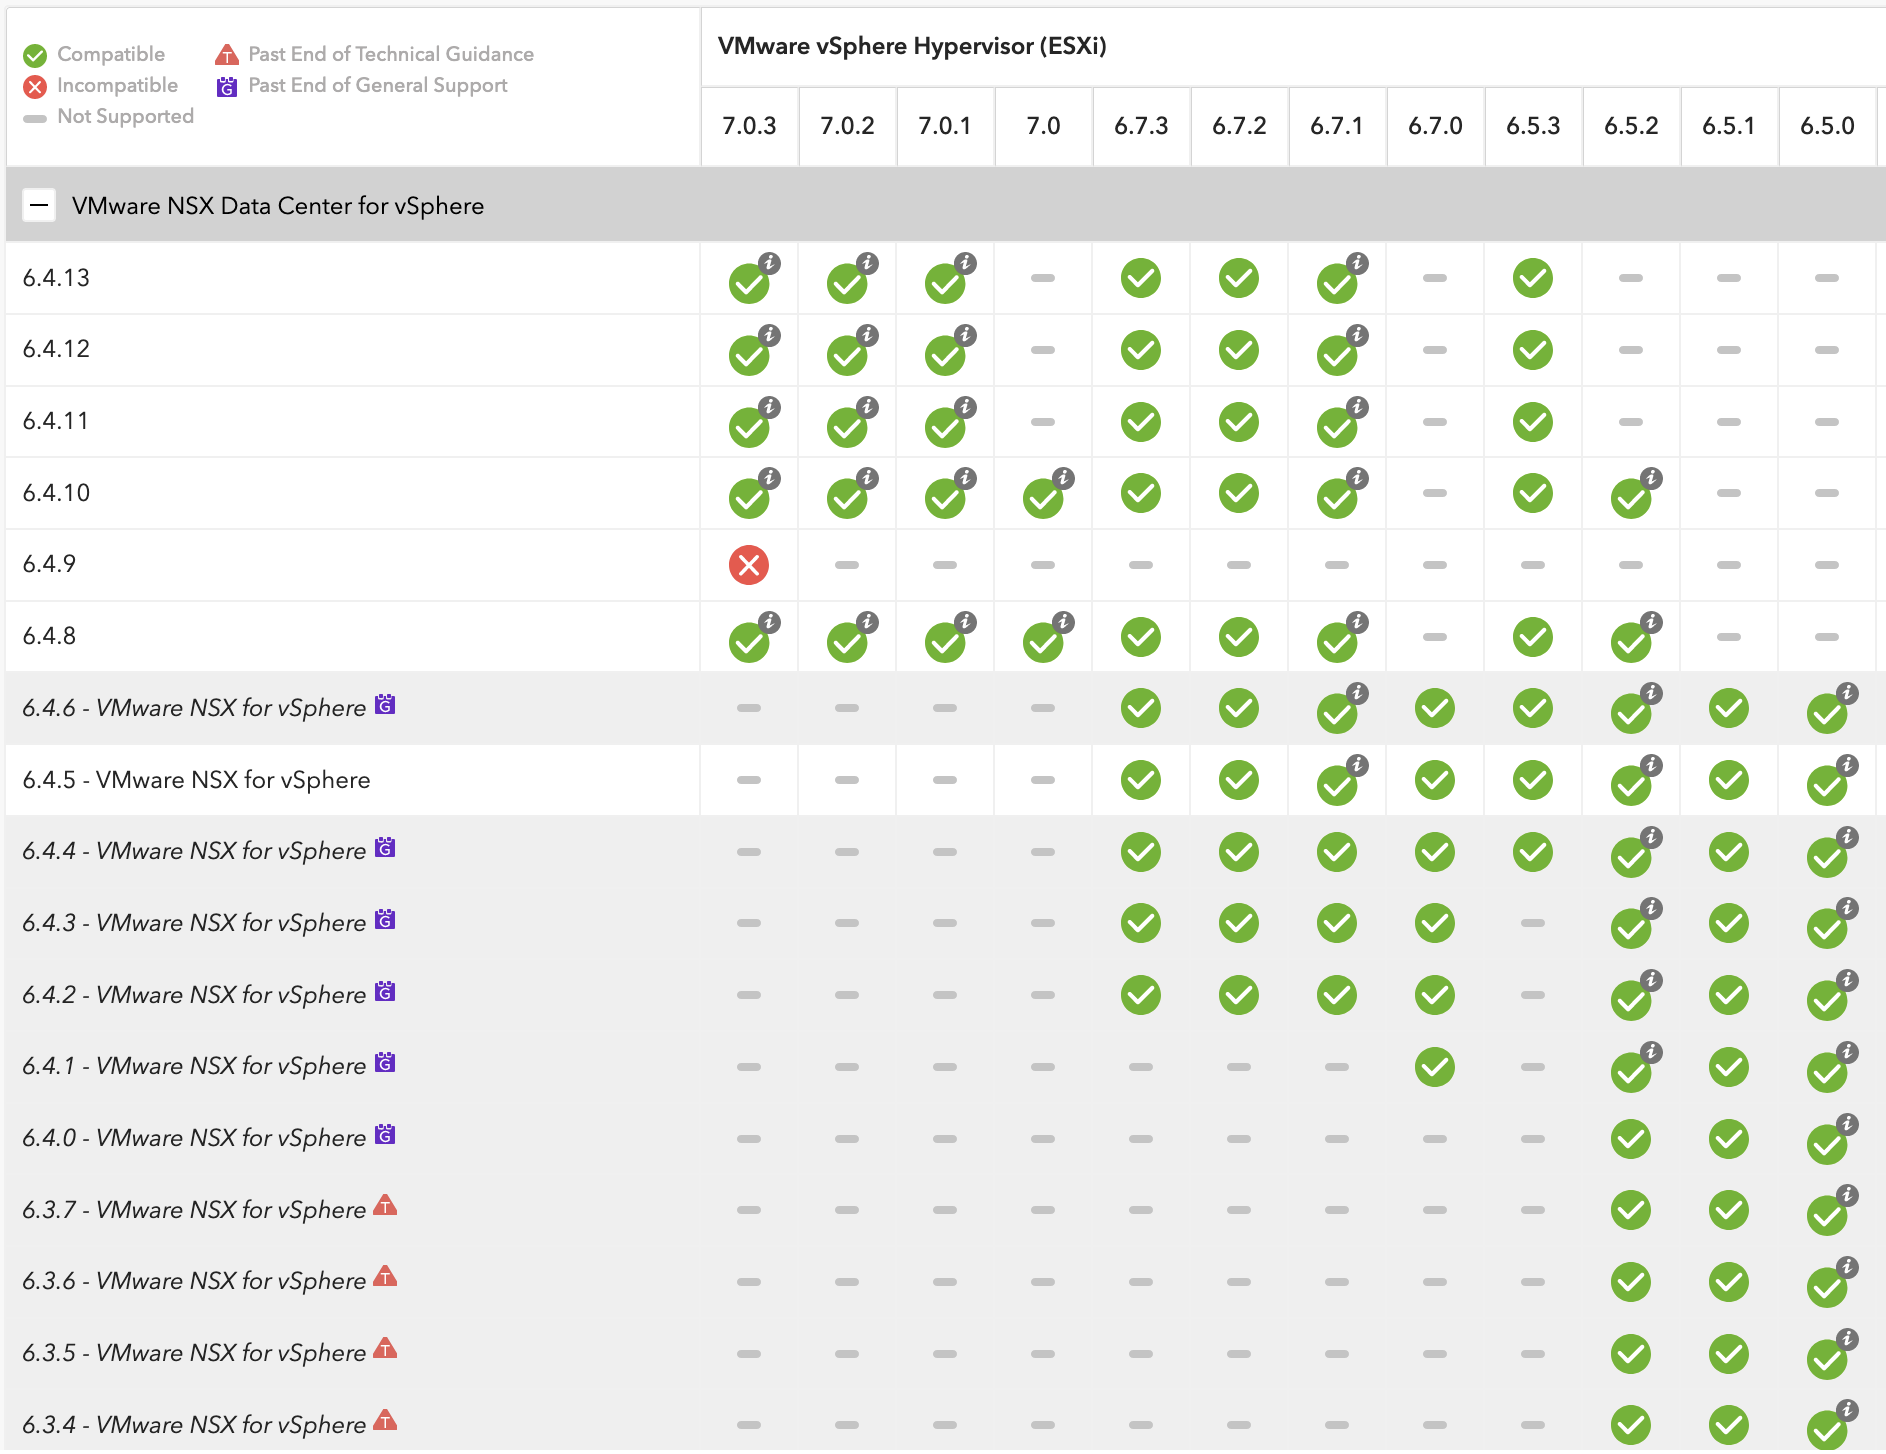Click the 'Past End of General Support' legend label
This screenshot has height=1454, width=1886.
point(378,85)
